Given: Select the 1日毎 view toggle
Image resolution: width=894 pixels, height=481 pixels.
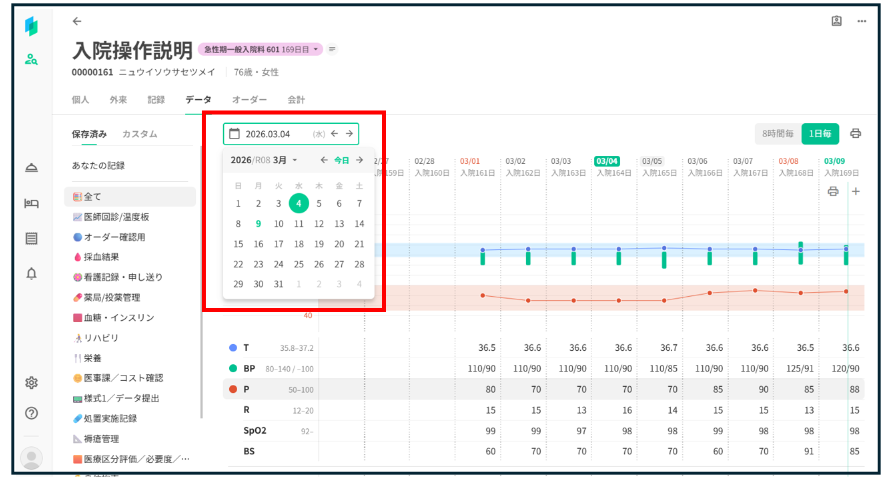Looking at the screenshot, I should [821, 133].
